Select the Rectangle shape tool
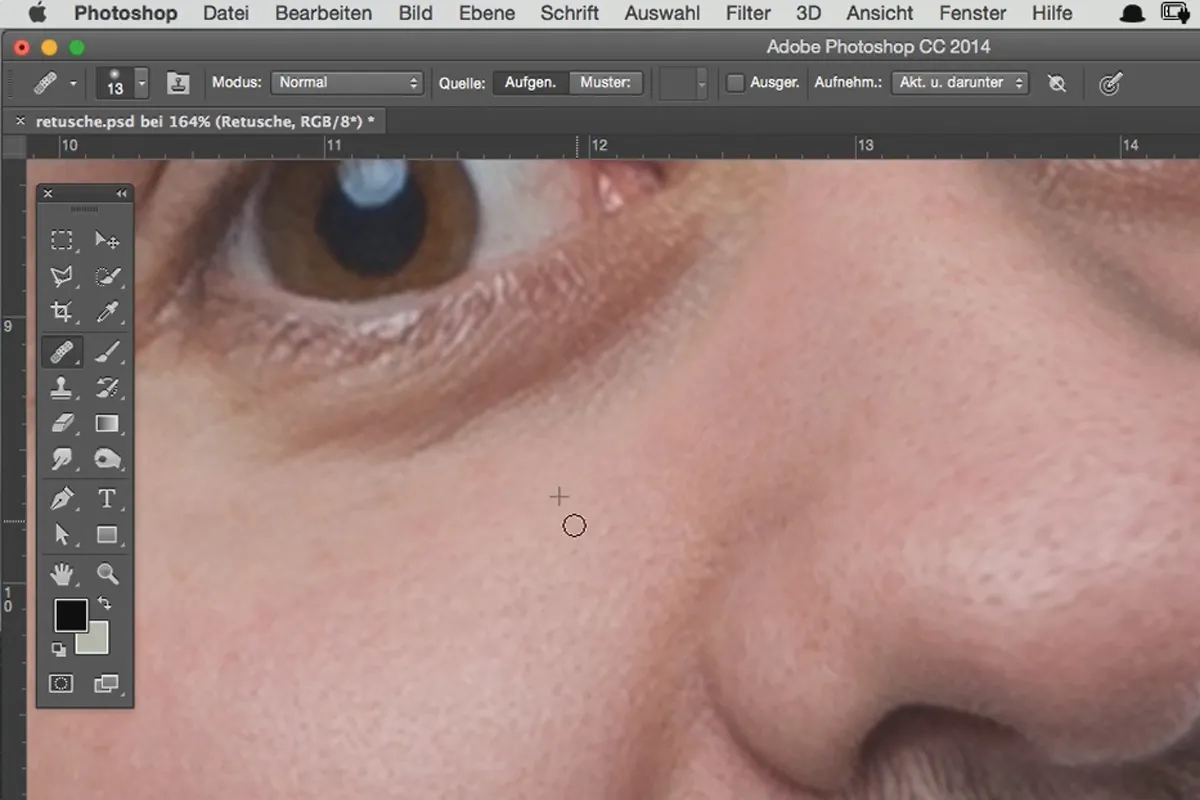 click(x=107, y=535)
